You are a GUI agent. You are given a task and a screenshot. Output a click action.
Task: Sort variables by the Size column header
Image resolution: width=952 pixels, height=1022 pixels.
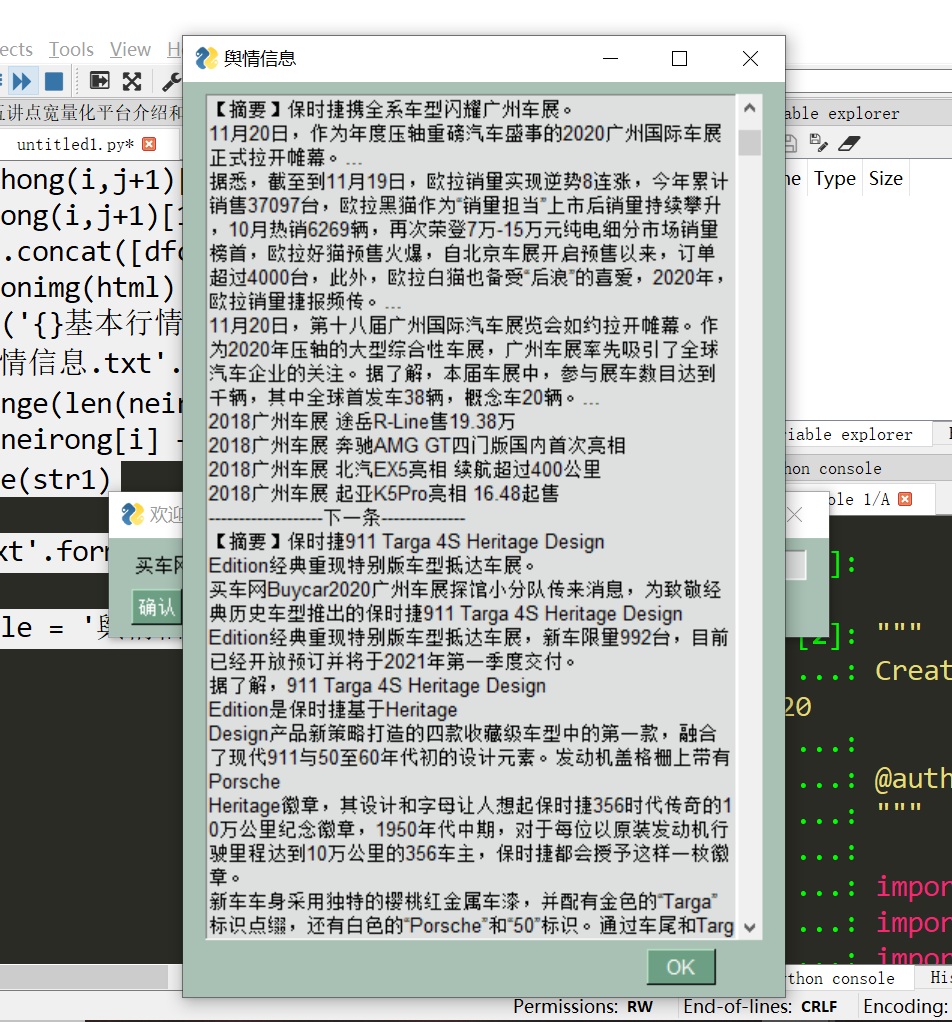[886, 178]
